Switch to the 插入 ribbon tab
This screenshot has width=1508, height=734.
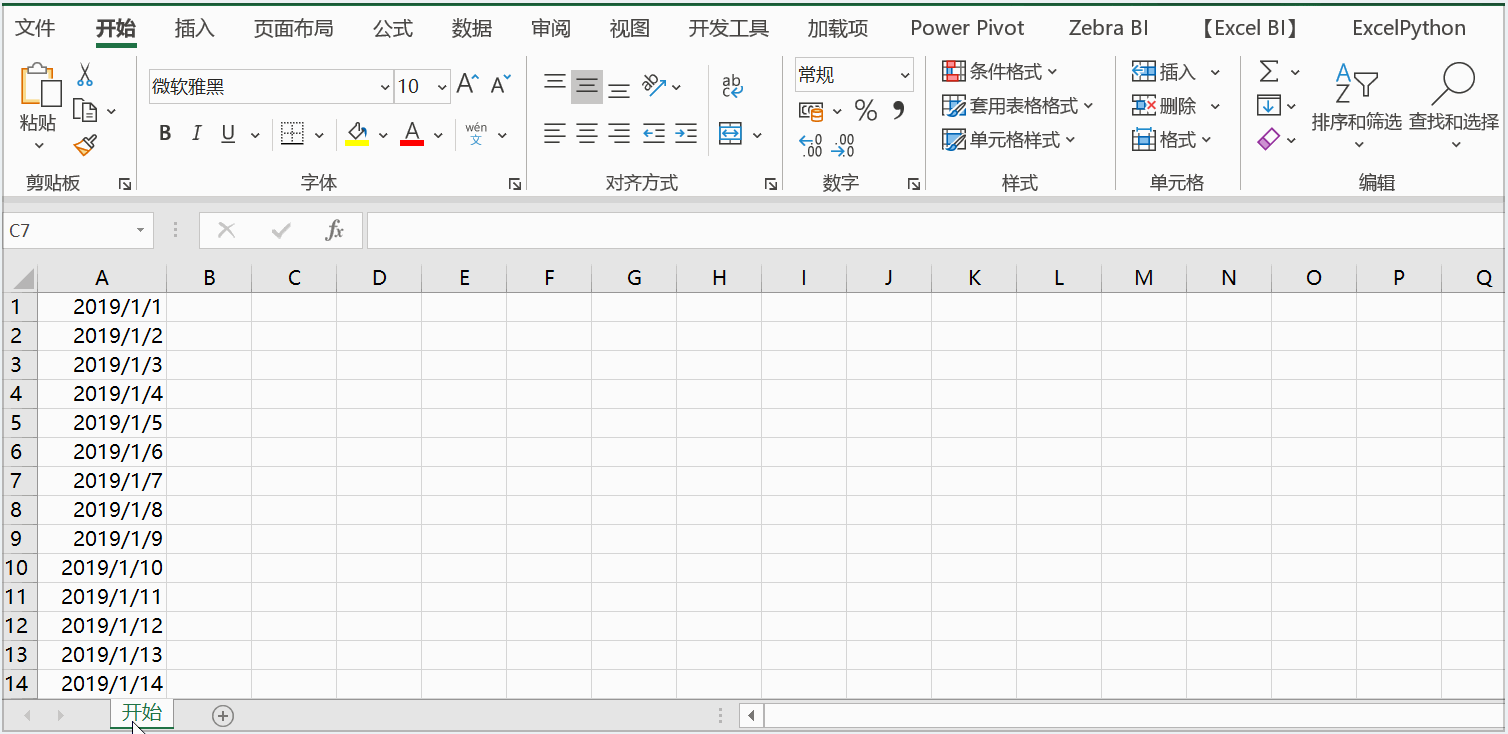[x=194, y=28]
